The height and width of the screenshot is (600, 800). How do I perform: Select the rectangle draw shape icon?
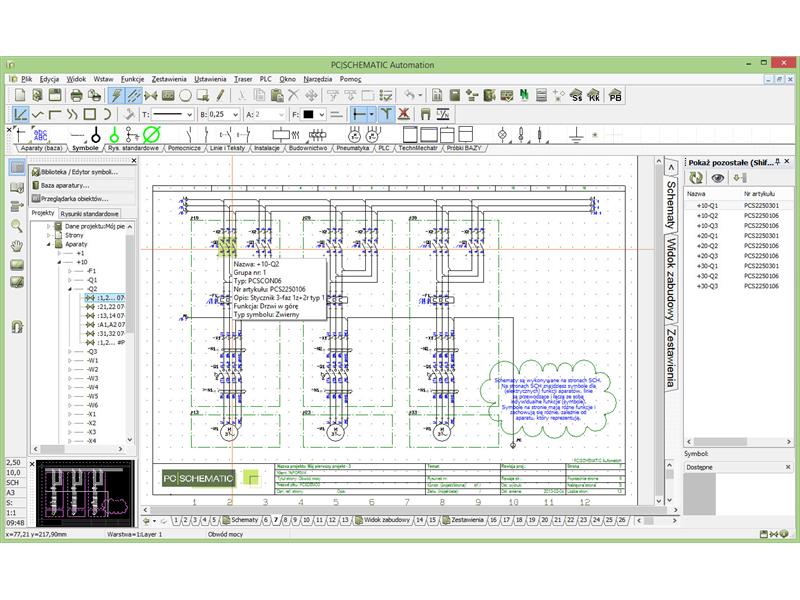click(x=90, y=114)
